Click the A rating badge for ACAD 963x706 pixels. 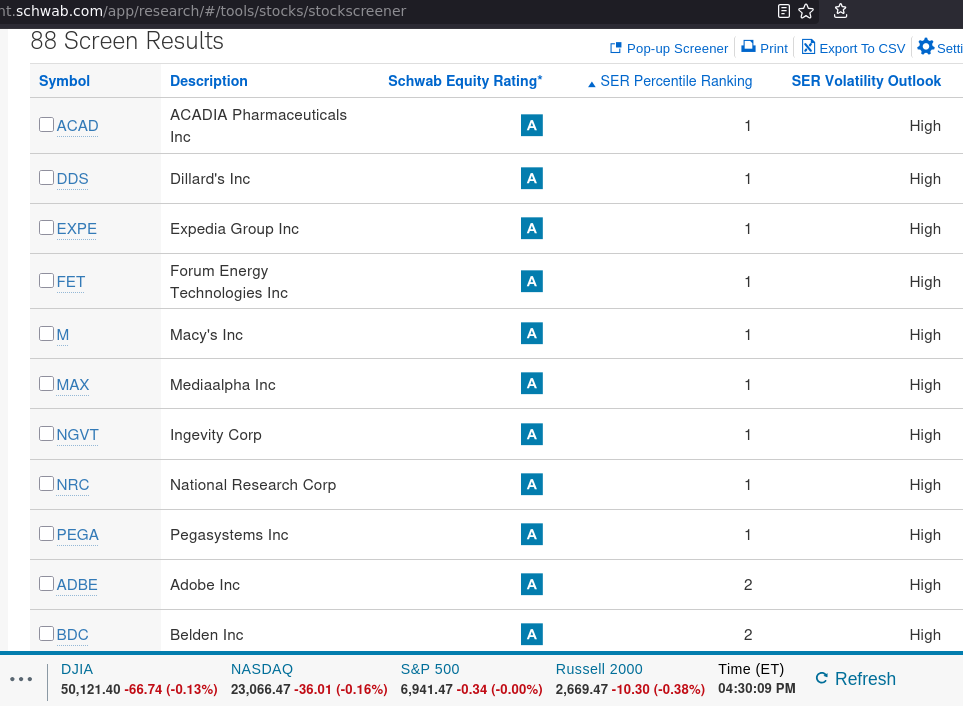tap(532, 125)
